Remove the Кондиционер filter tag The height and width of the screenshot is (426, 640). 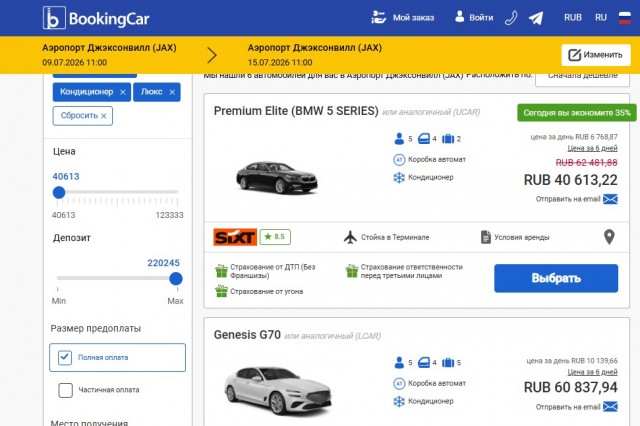(123, 92)
